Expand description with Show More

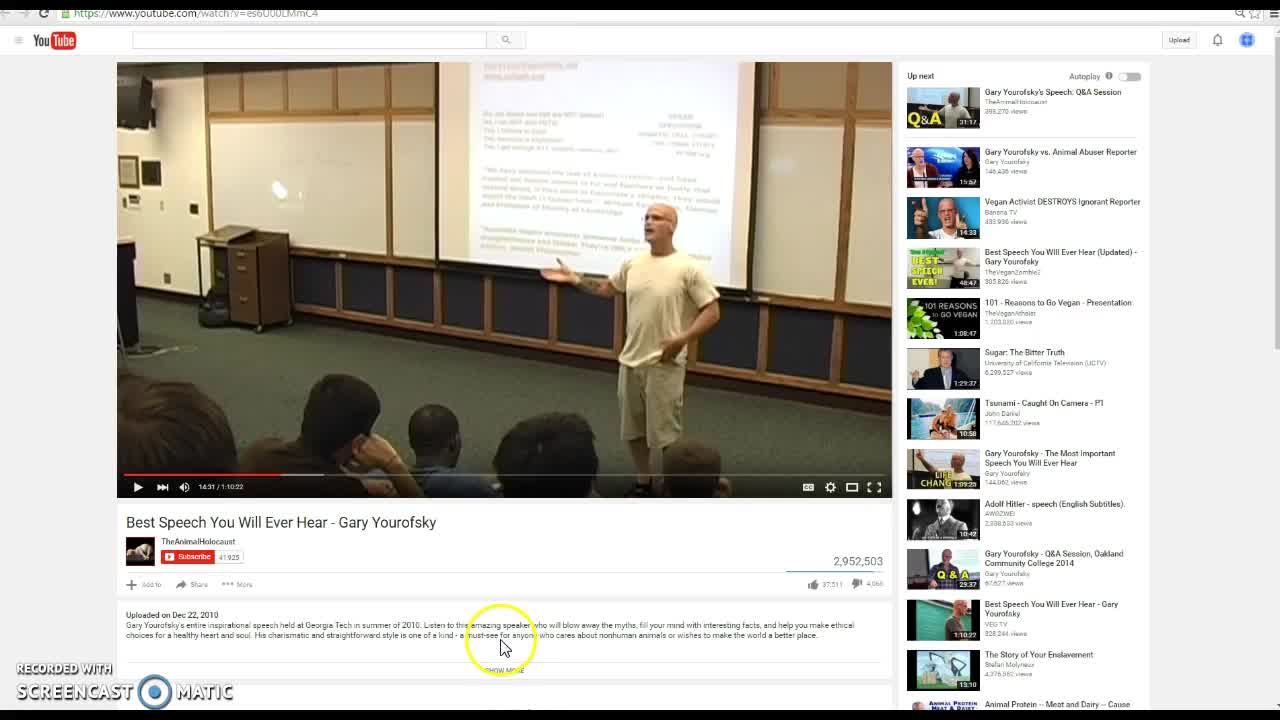[504, 670]
